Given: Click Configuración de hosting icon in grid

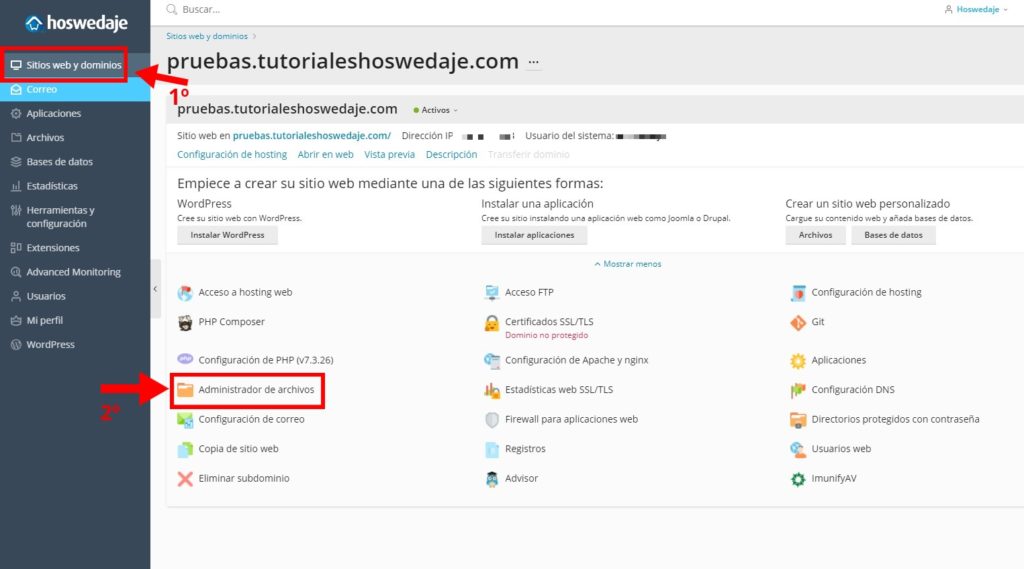Looking at the screenshot, I should [x=798, y=293].
